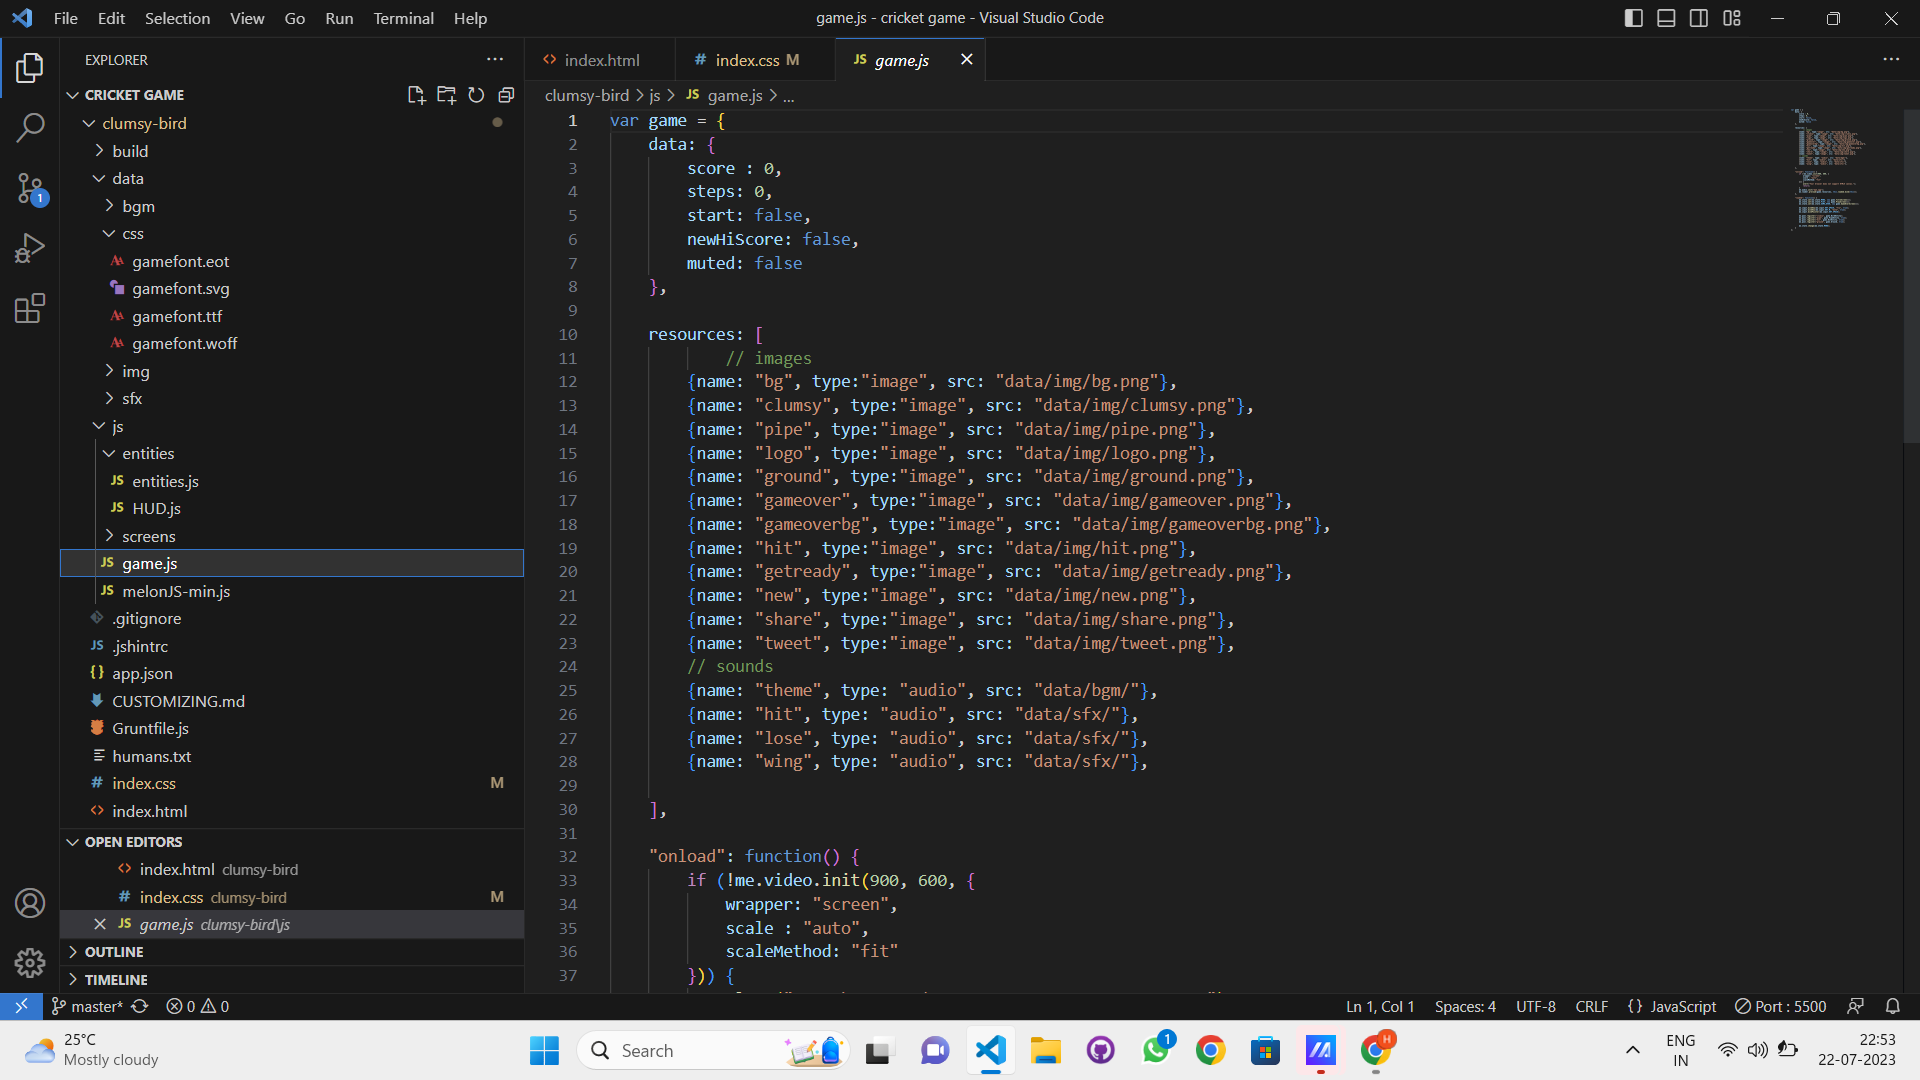Toggle the bottom Panel layout button
This screenshot has width=1920, height=1080.
1666,18
